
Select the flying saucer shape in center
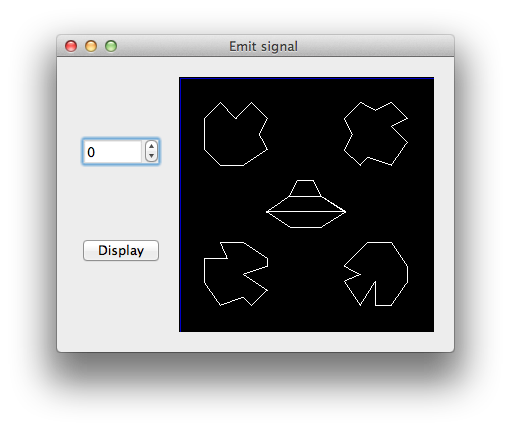click(x=306, y=204)
